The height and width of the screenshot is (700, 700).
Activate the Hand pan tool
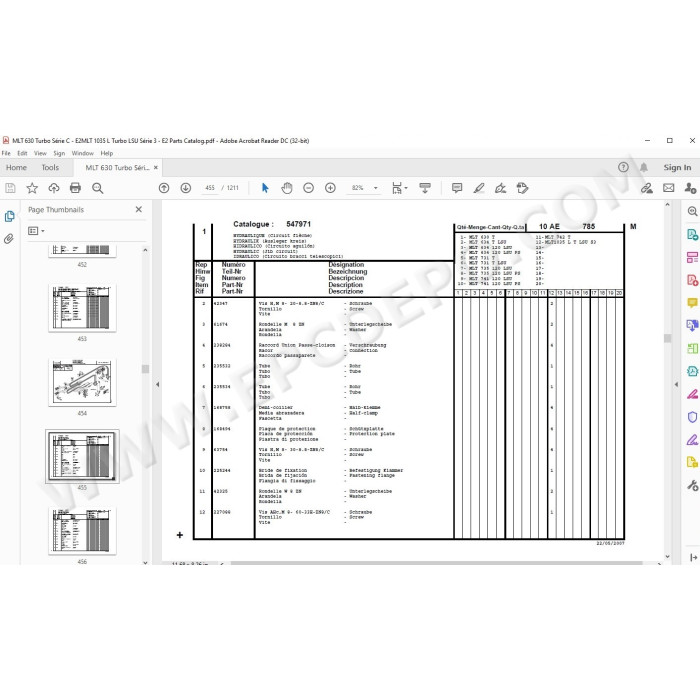[287, 188]
